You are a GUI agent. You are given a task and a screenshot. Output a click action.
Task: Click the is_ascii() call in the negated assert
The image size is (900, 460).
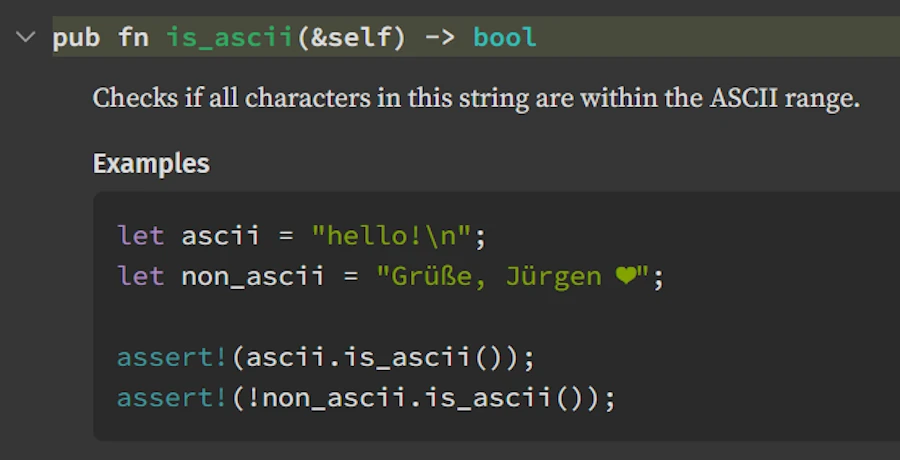502,397
